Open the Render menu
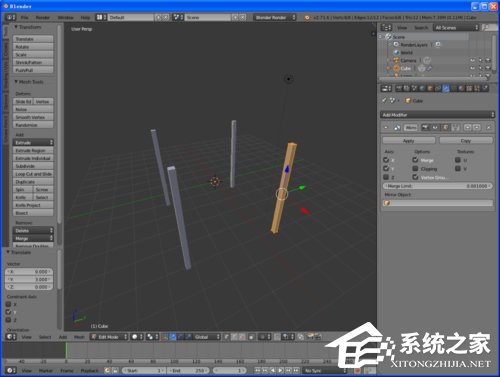This screenshot has height=377, width=500. (42, 17)
